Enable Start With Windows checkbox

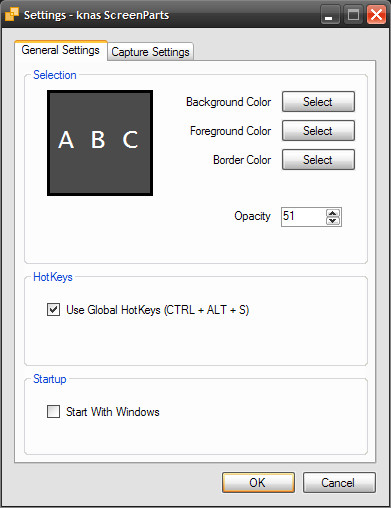pyautogui.click(x=53, y=411)
